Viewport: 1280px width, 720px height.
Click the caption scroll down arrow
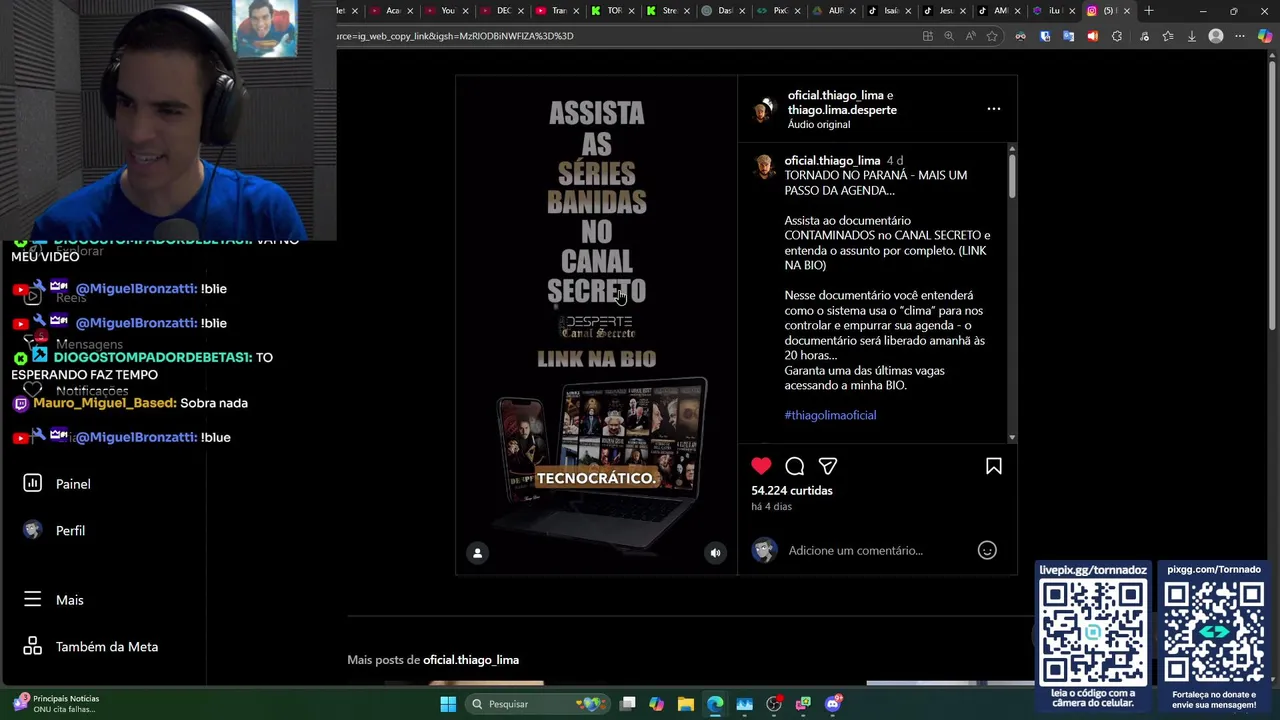[x=1012, y=437]
